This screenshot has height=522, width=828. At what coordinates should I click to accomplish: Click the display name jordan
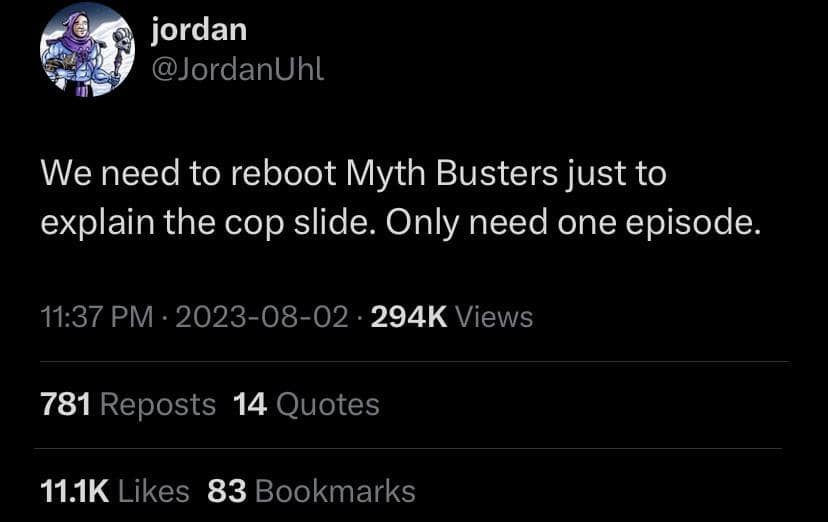(x=199, y=30)
